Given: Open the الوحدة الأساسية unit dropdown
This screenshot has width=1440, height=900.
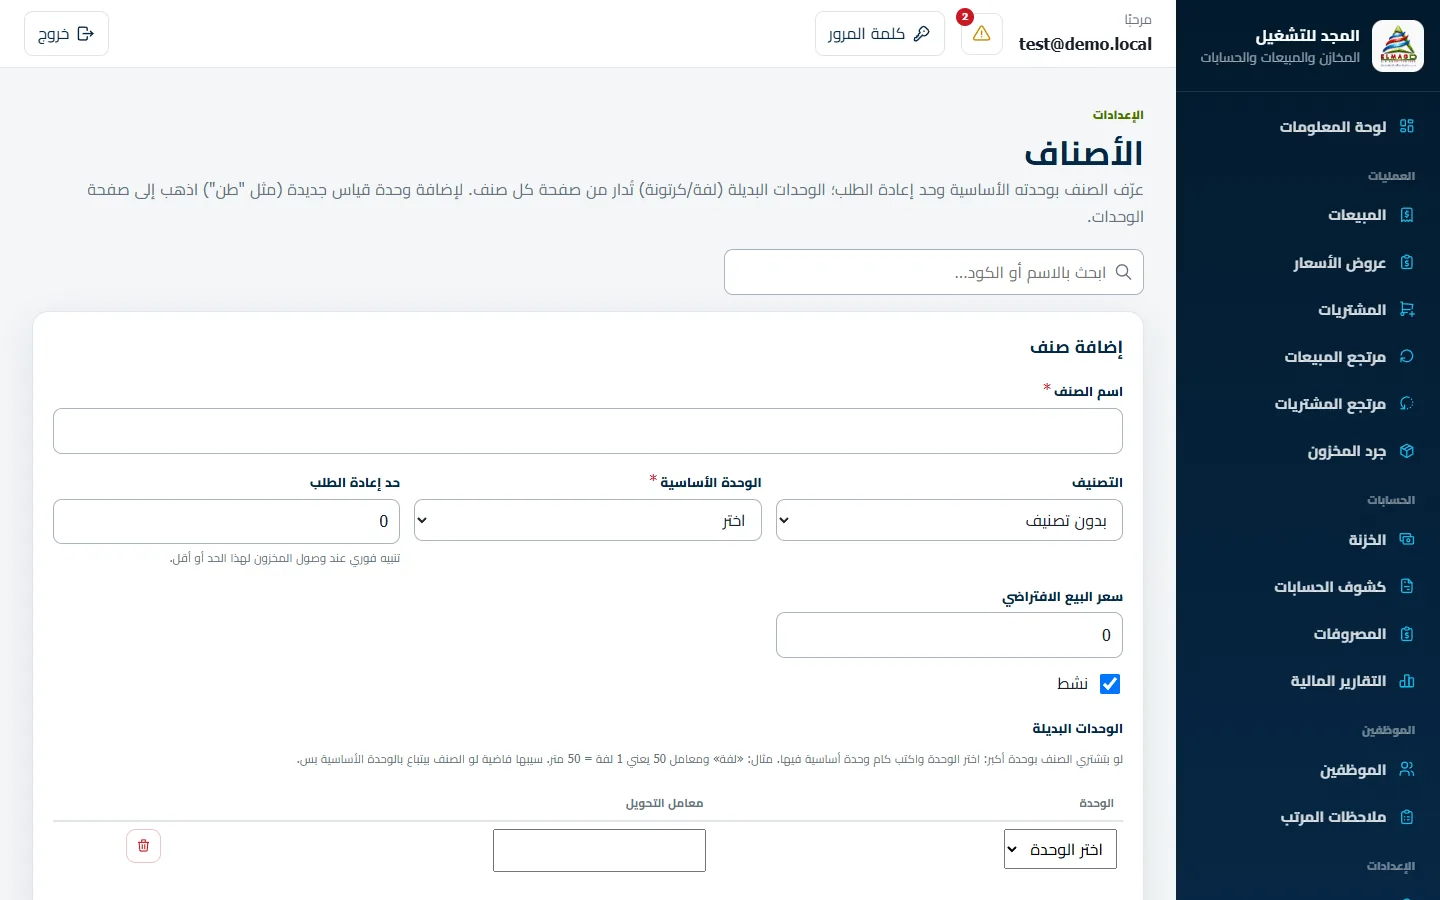Looking at the screenshot, I should click(588, 520).
